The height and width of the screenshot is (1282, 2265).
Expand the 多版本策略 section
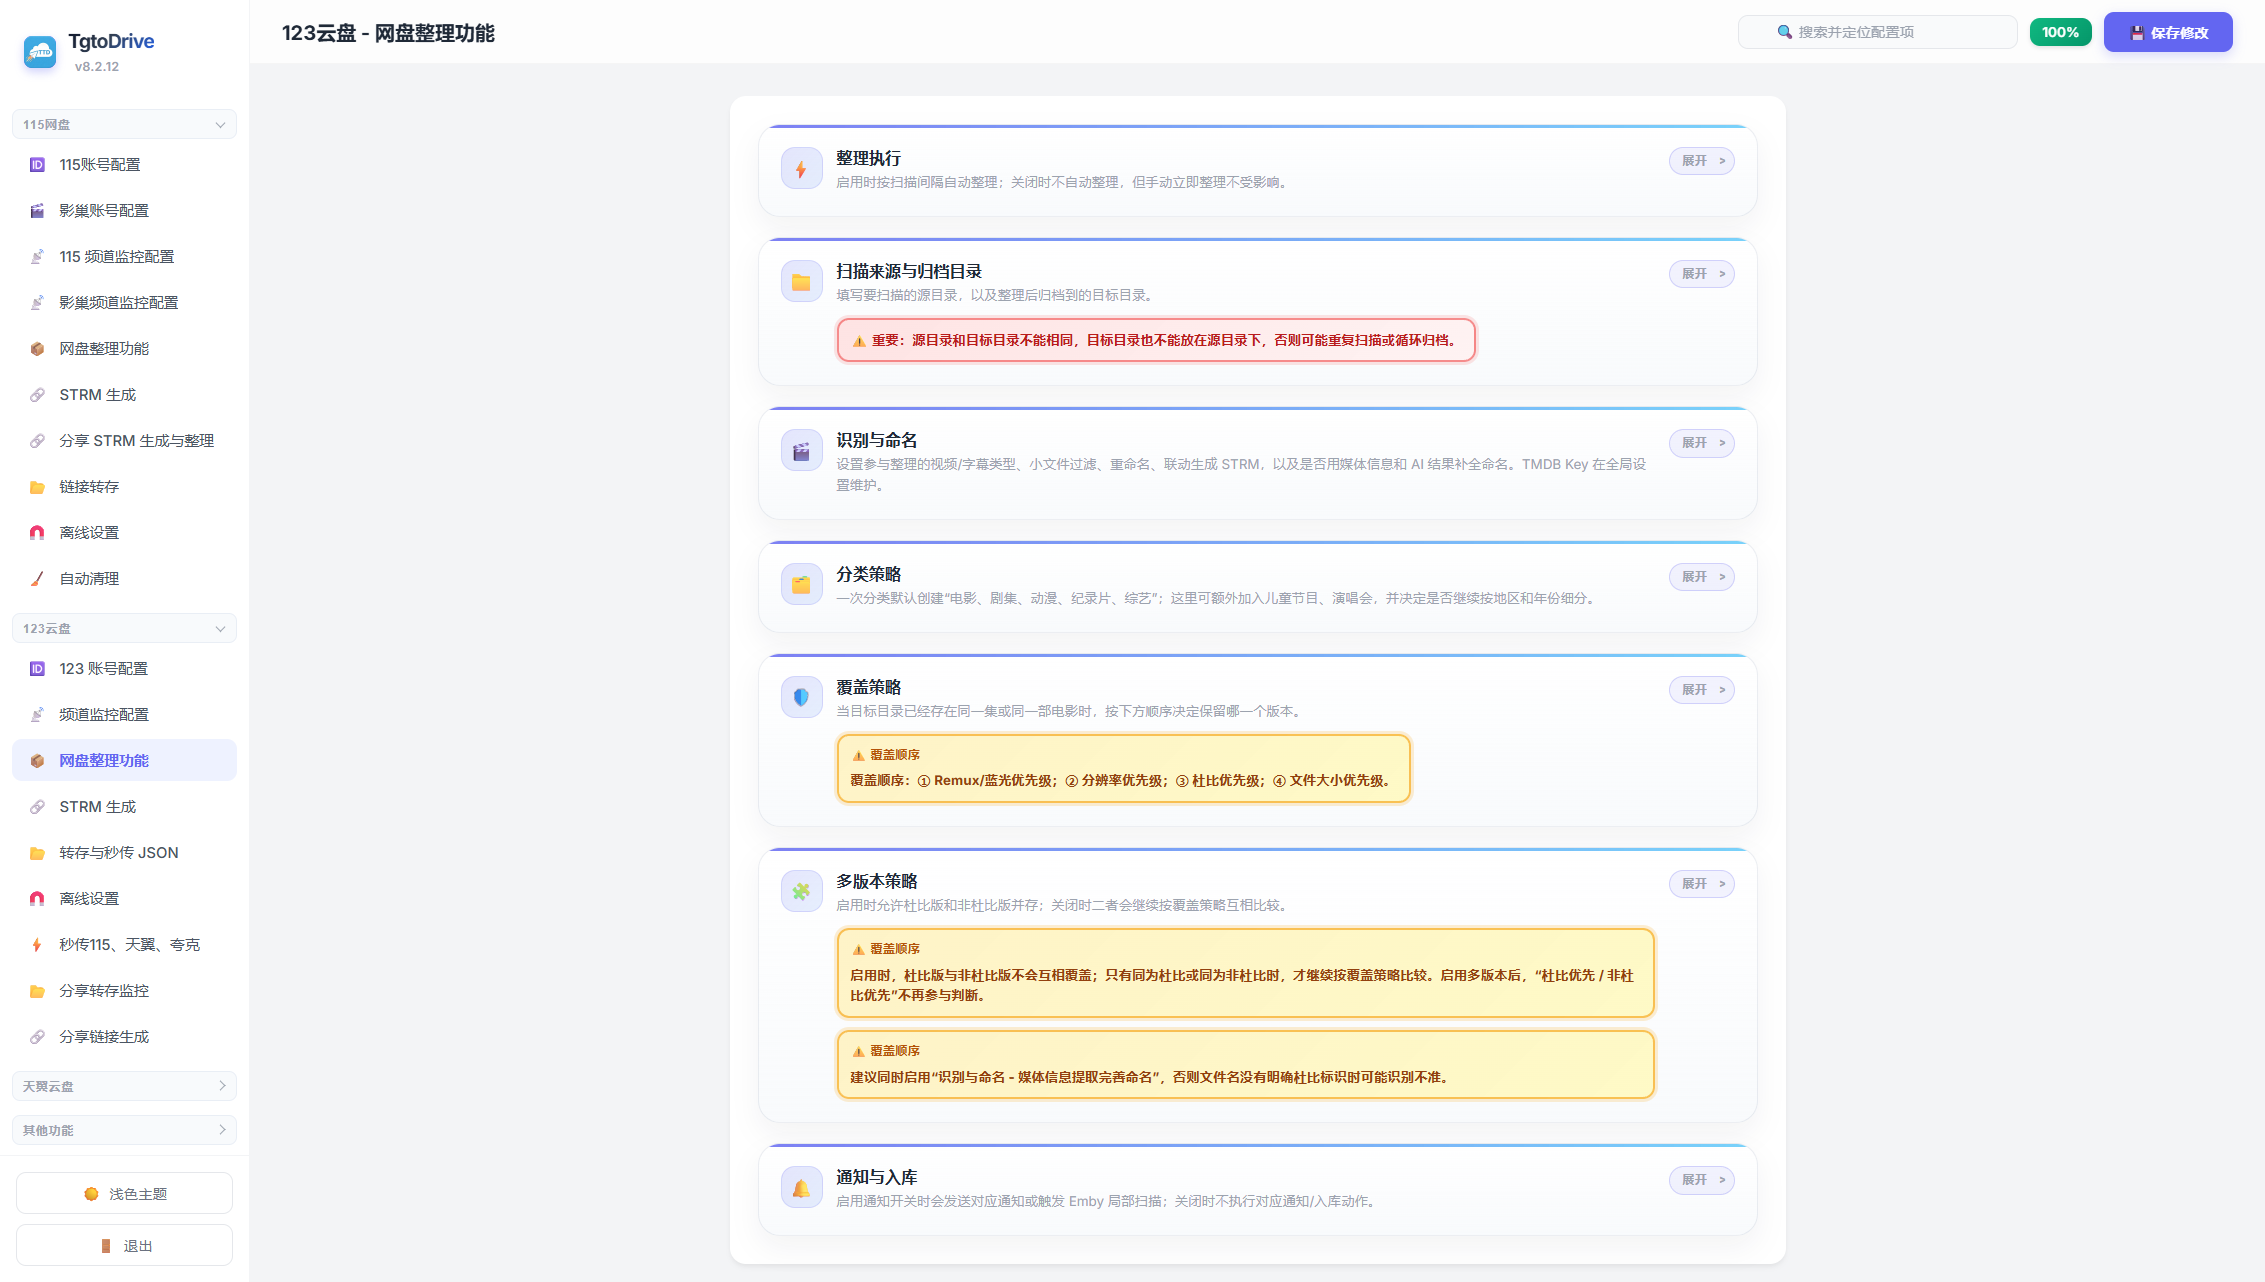click(1701, 884)
